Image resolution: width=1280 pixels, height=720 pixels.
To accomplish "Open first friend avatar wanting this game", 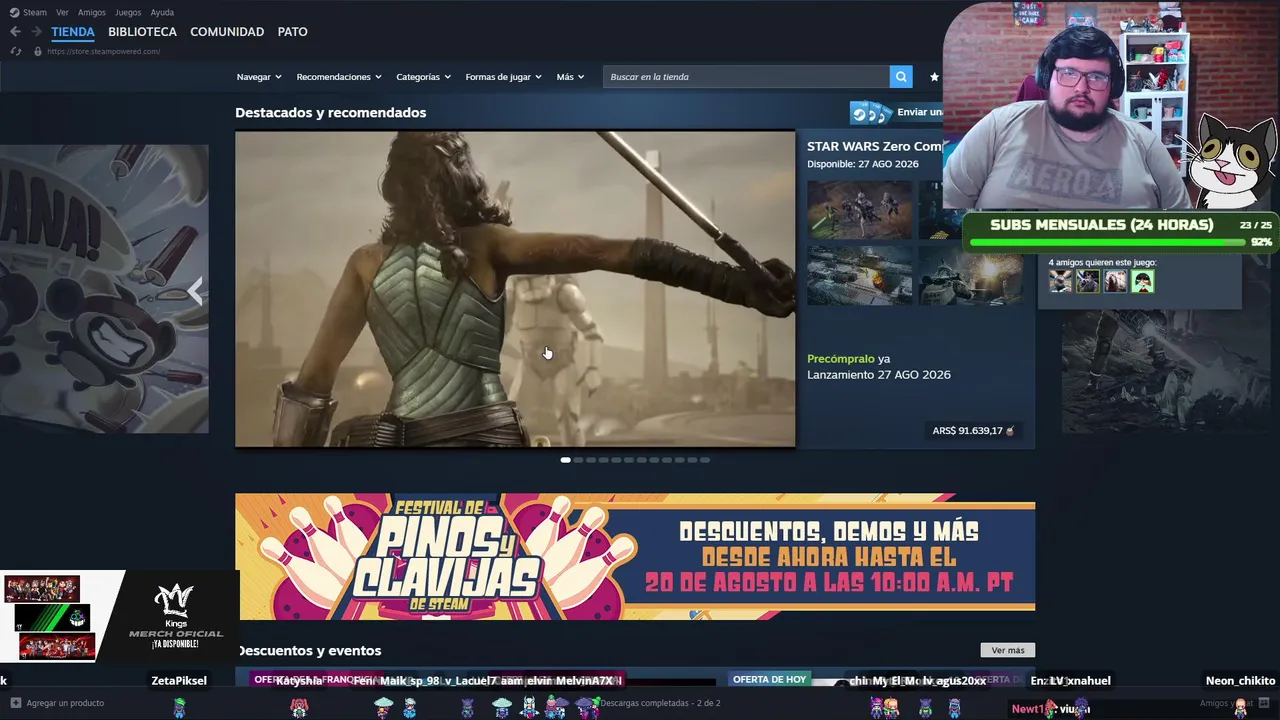I will [x=1060, y=282].
